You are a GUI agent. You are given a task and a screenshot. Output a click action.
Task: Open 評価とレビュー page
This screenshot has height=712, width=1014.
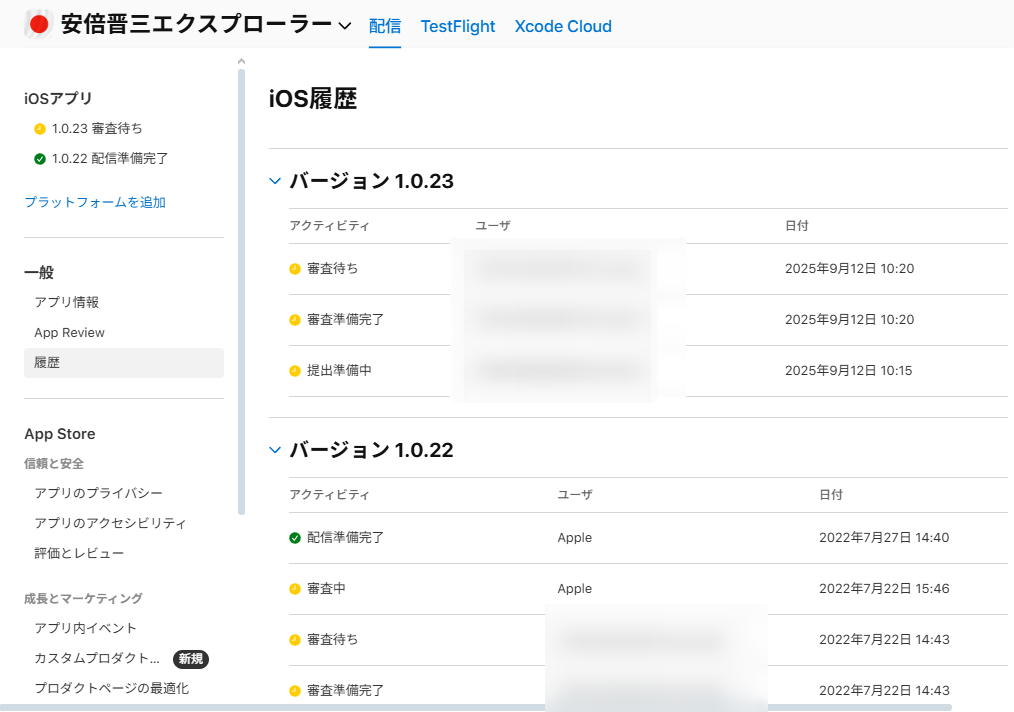pos(79,553)
